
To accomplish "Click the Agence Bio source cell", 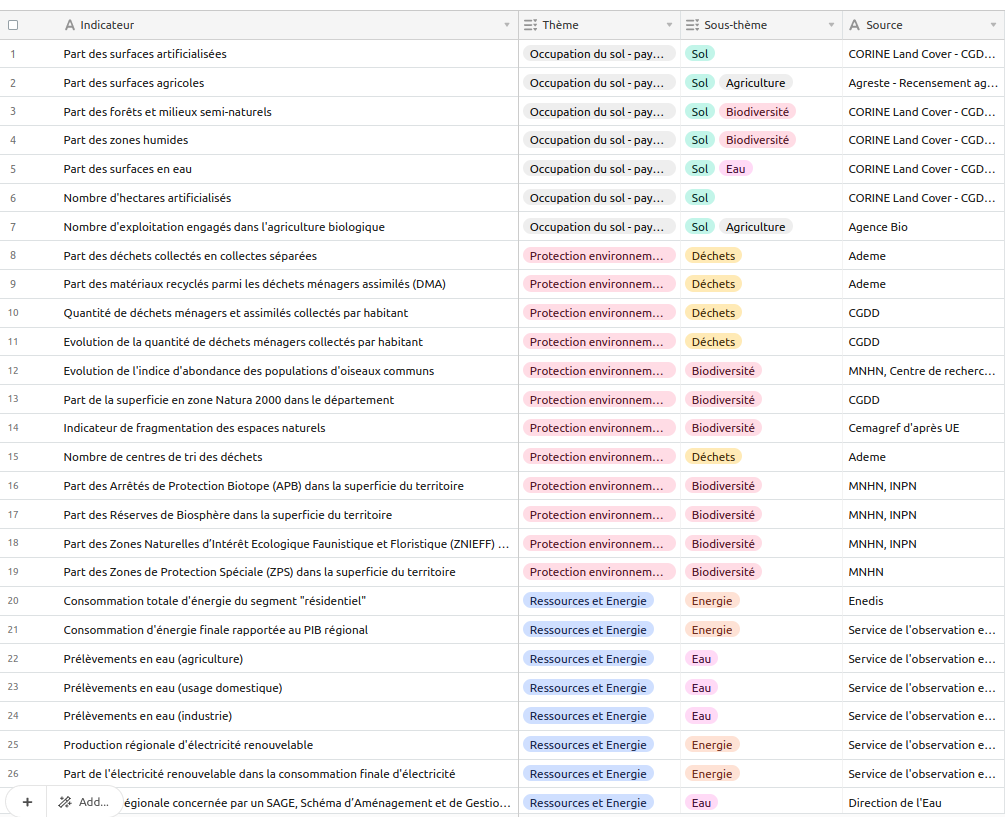I will click(x=878, y=227).
